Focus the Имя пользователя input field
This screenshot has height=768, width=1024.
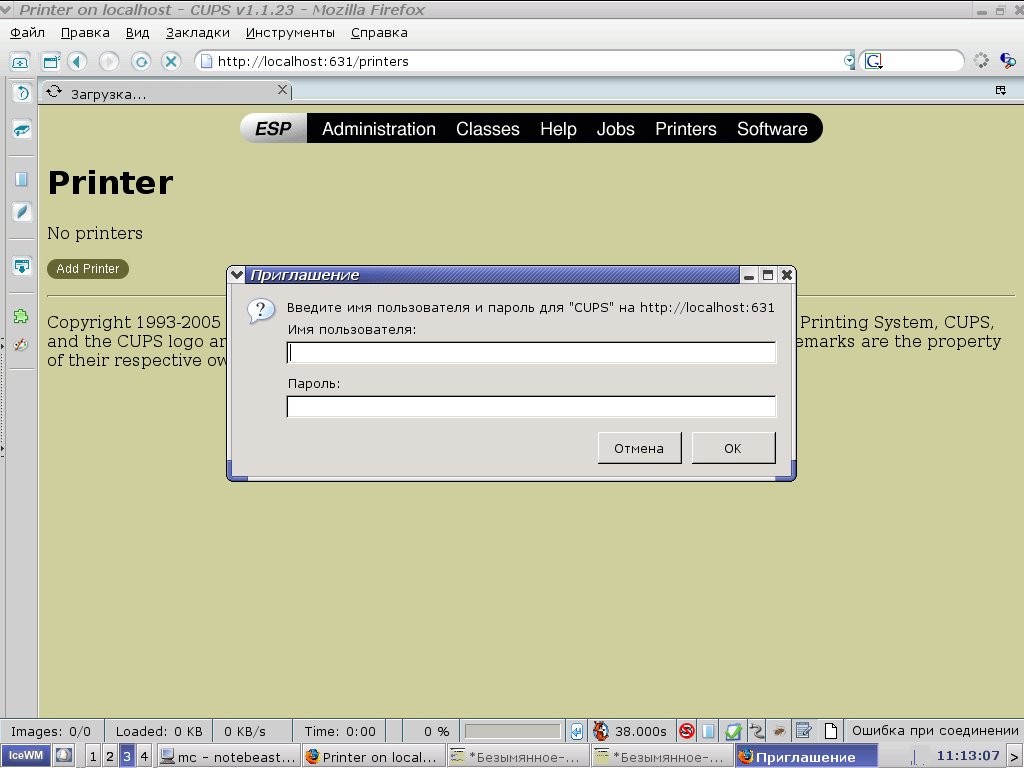point(531,352)
